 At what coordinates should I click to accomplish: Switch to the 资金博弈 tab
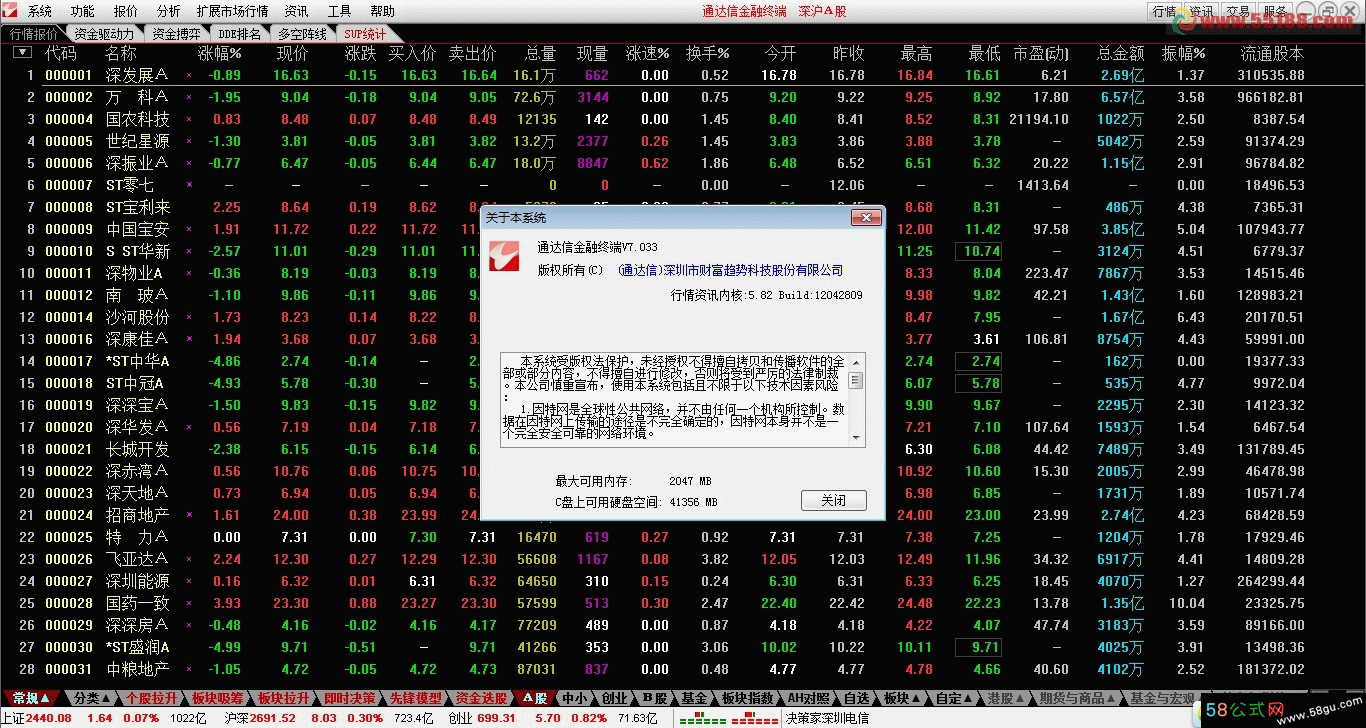(x=176, y=33)
